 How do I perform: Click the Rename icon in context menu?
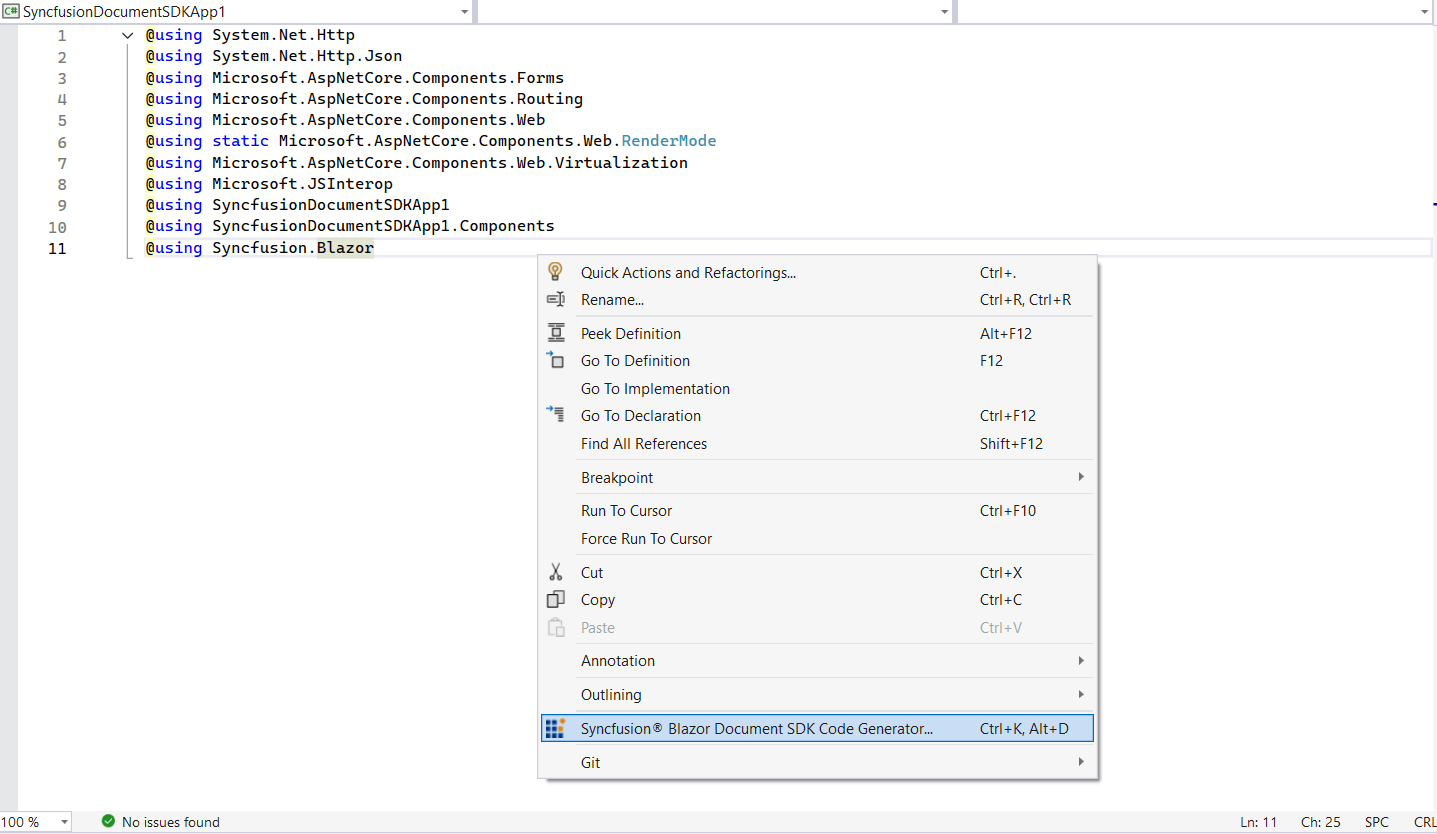(x=556, y=300)
